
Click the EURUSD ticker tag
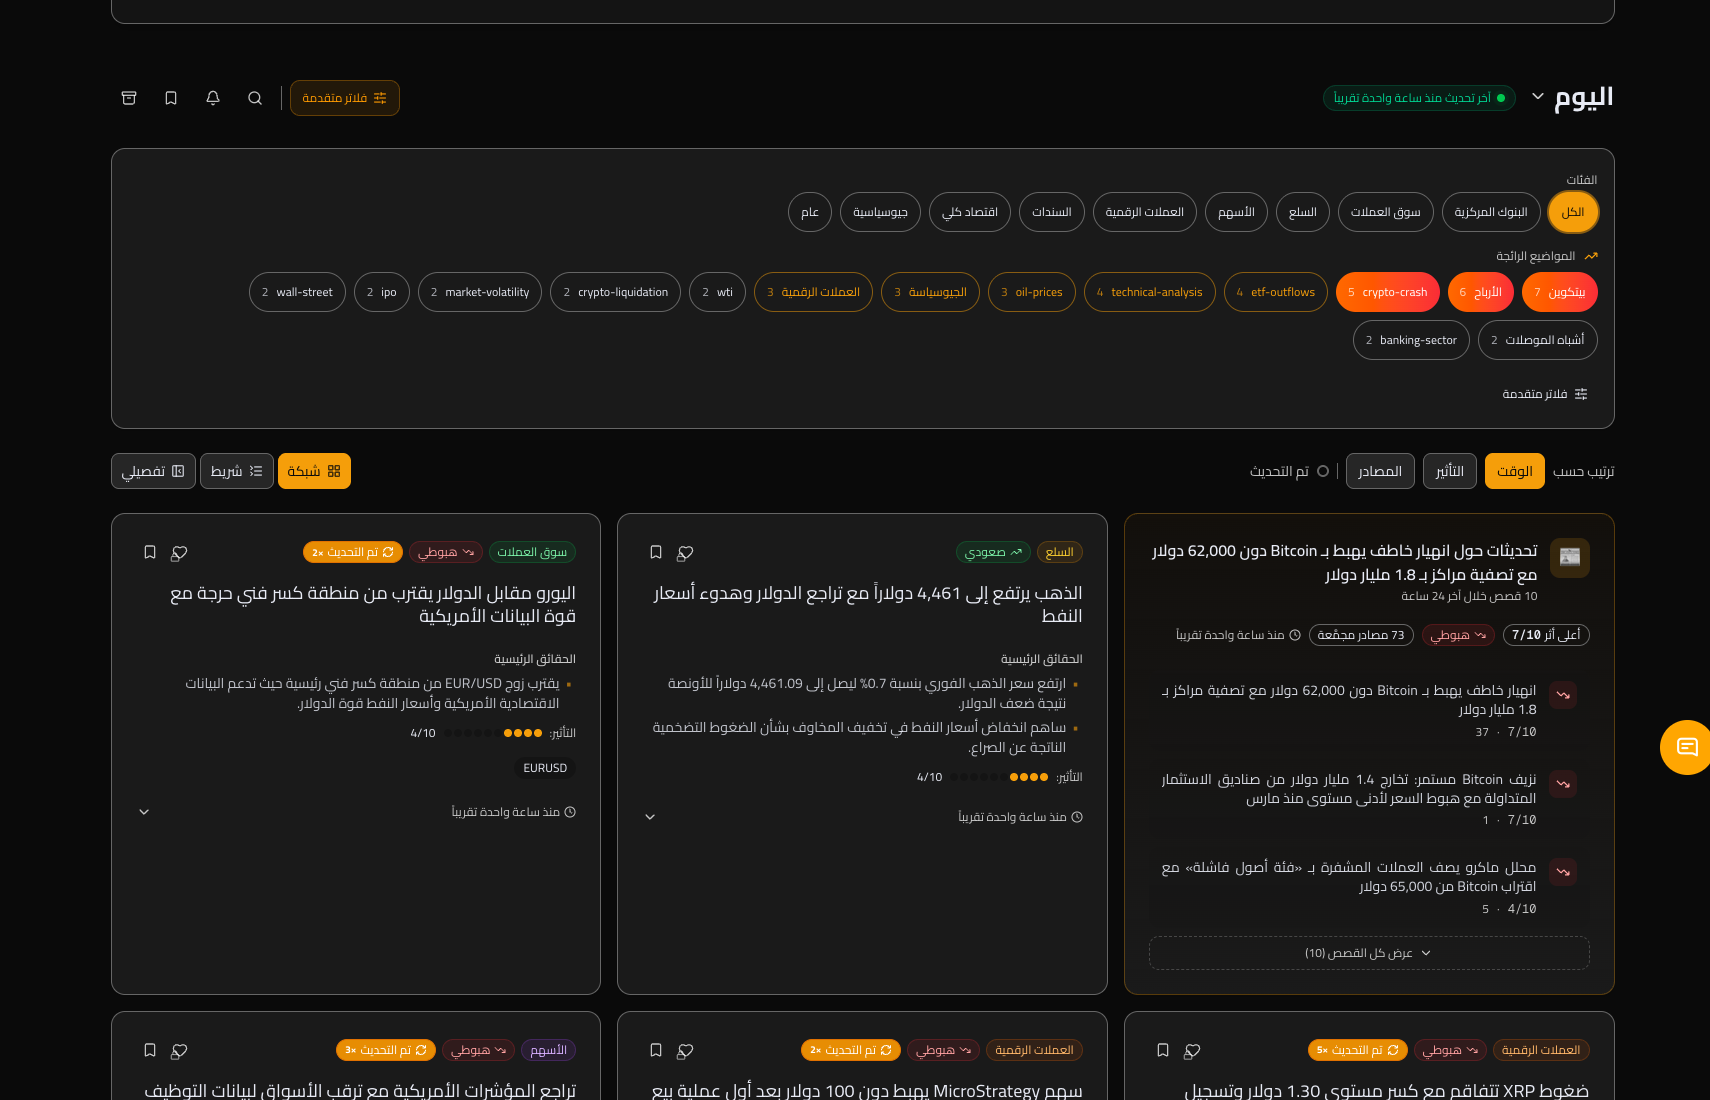click(x=545, y=768)
